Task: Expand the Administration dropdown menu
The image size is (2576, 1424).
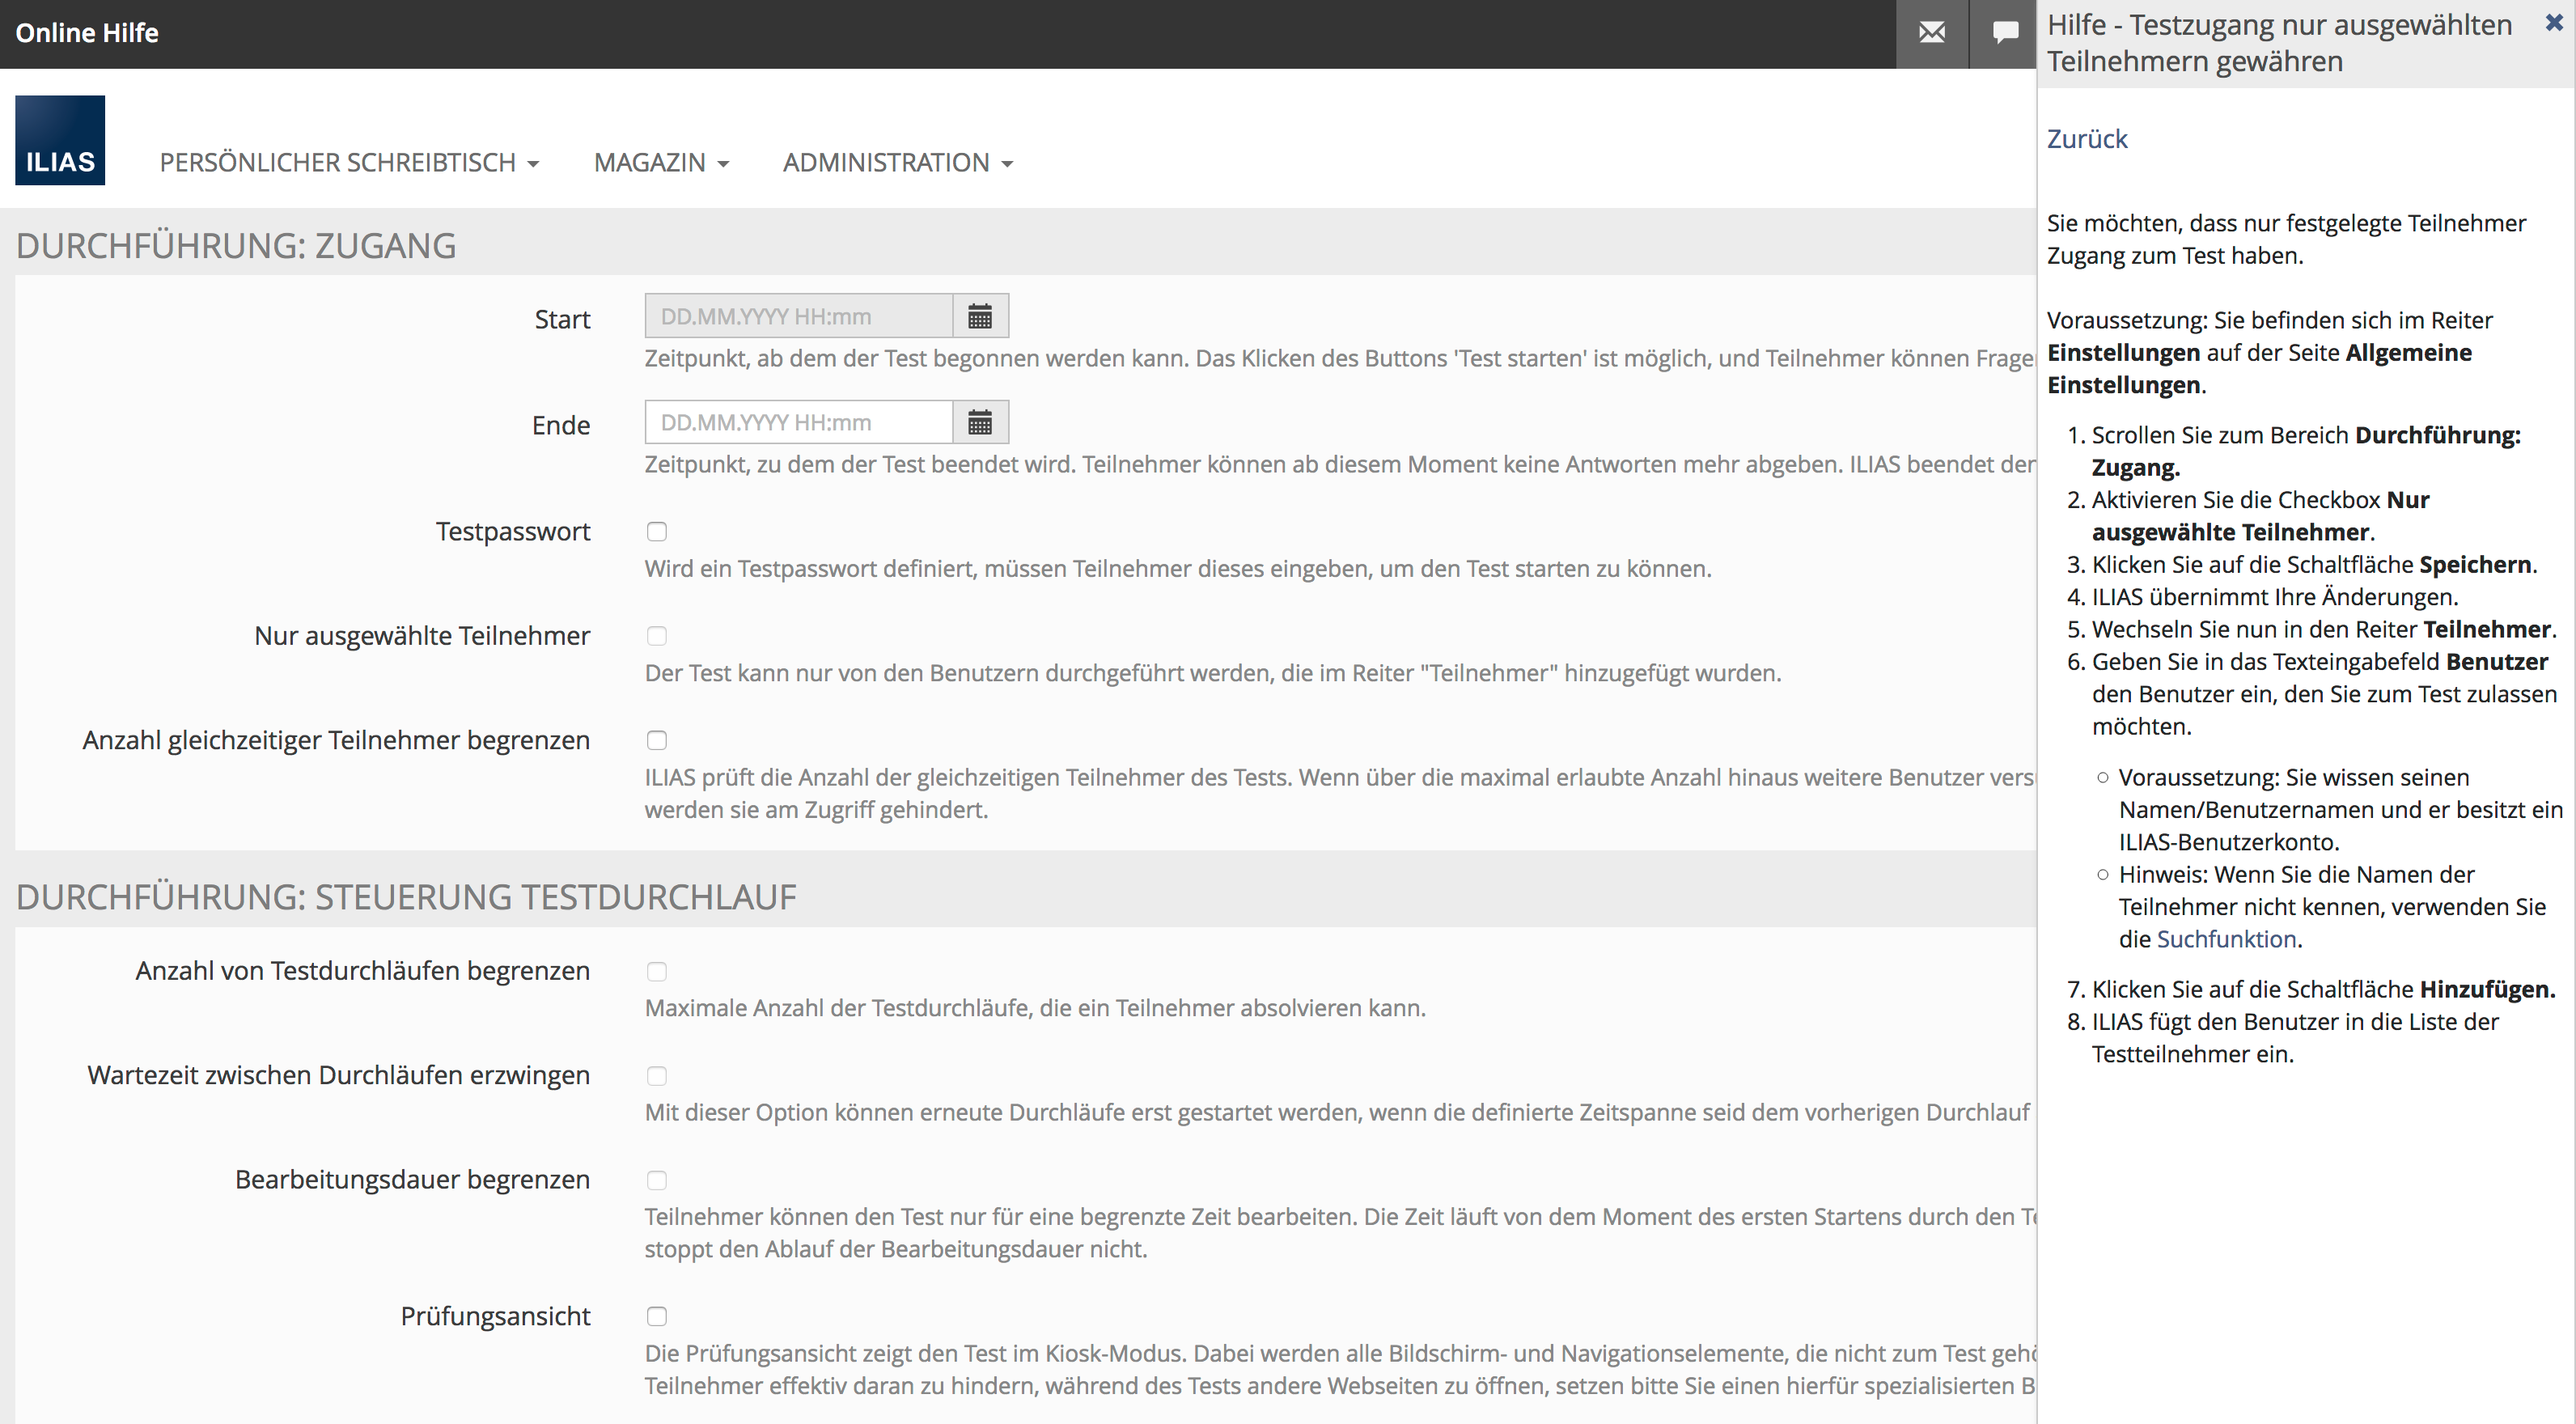Action: pos(897,162)
